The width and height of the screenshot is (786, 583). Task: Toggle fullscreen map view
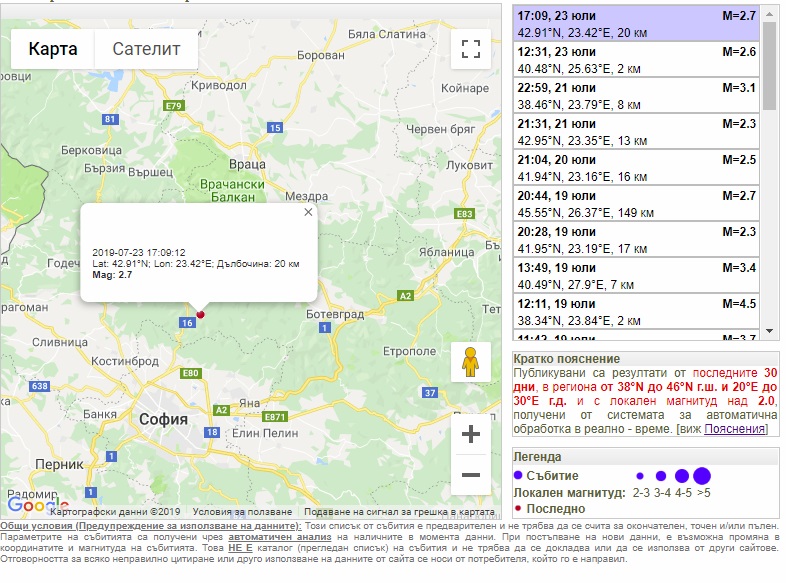(471, 49)
